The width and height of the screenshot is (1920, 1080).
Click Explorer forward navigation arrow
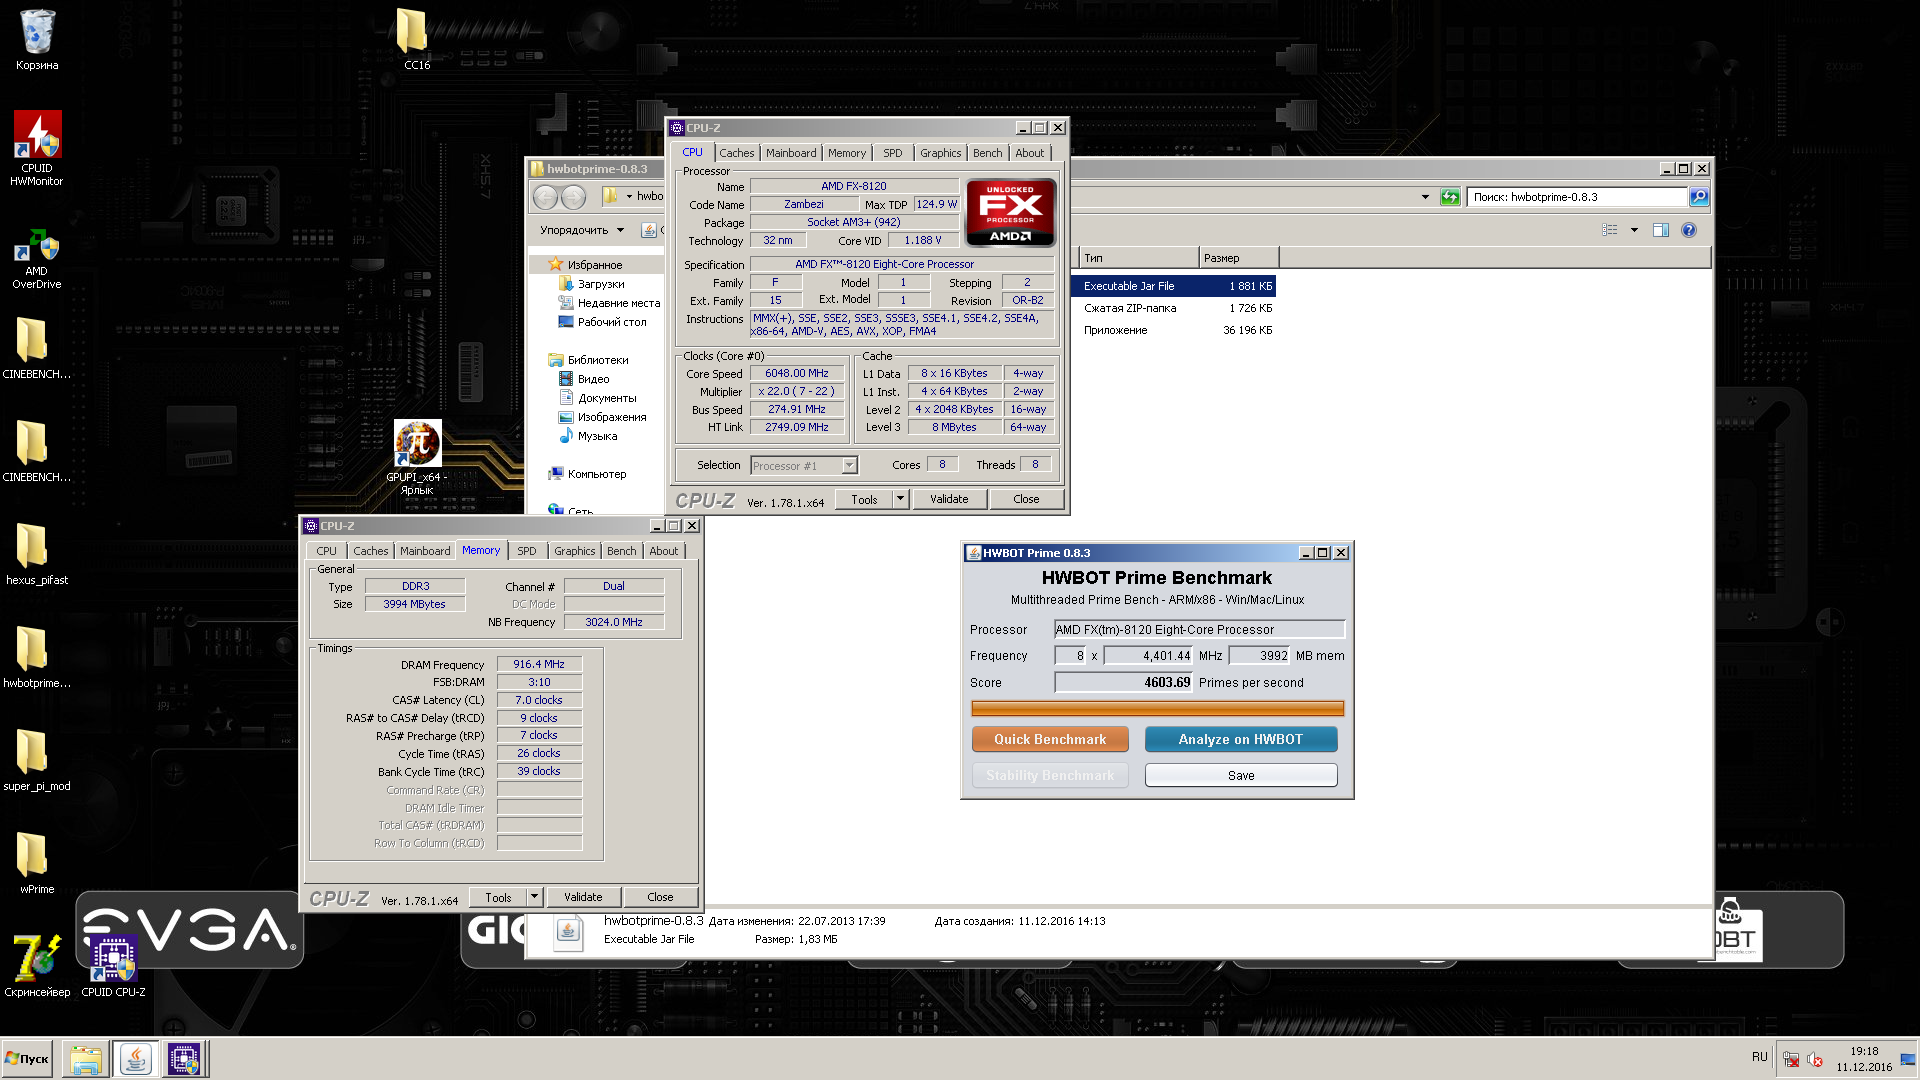573,197
